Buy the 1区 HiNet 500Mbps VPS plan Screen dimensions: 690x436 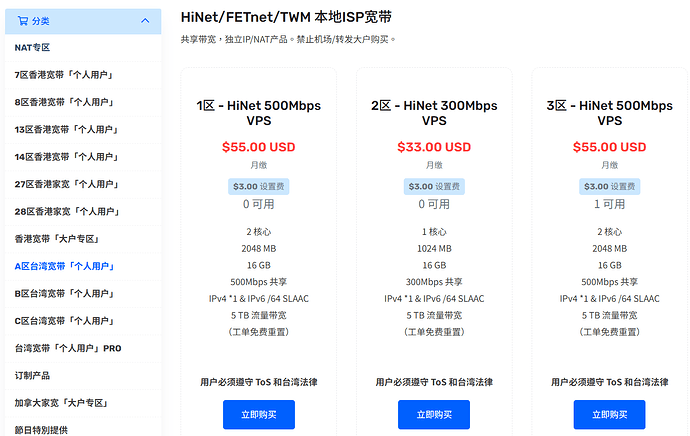click(x=259, y=414)
